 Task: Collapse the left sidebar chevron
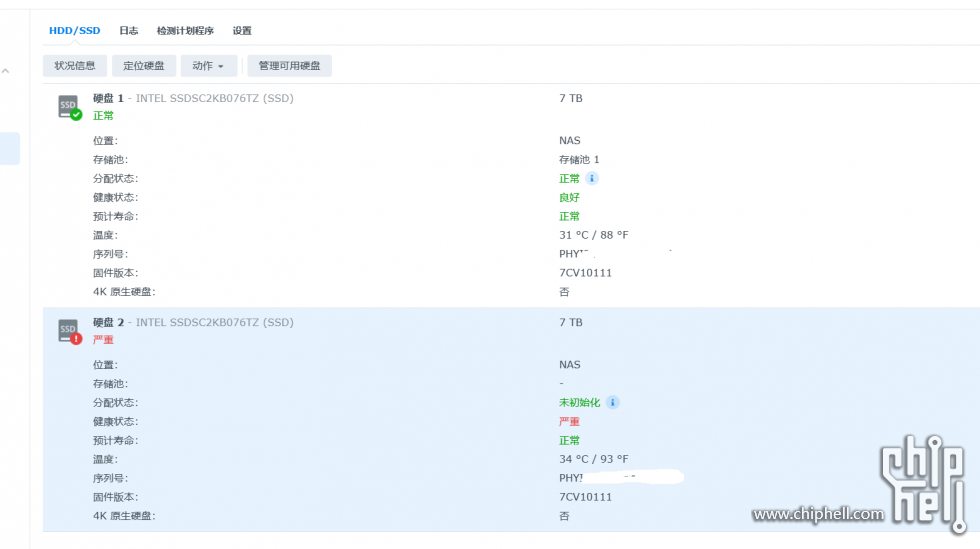6,71
